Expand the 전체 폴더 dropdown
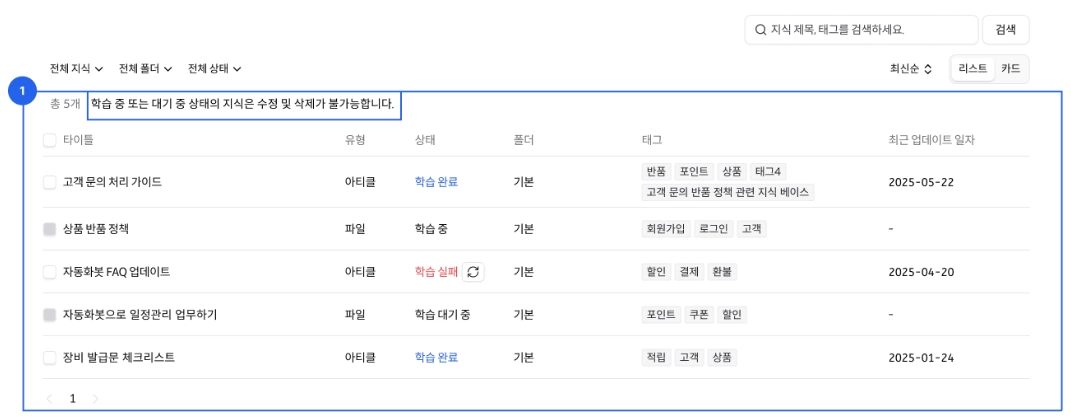 (145, 68)
